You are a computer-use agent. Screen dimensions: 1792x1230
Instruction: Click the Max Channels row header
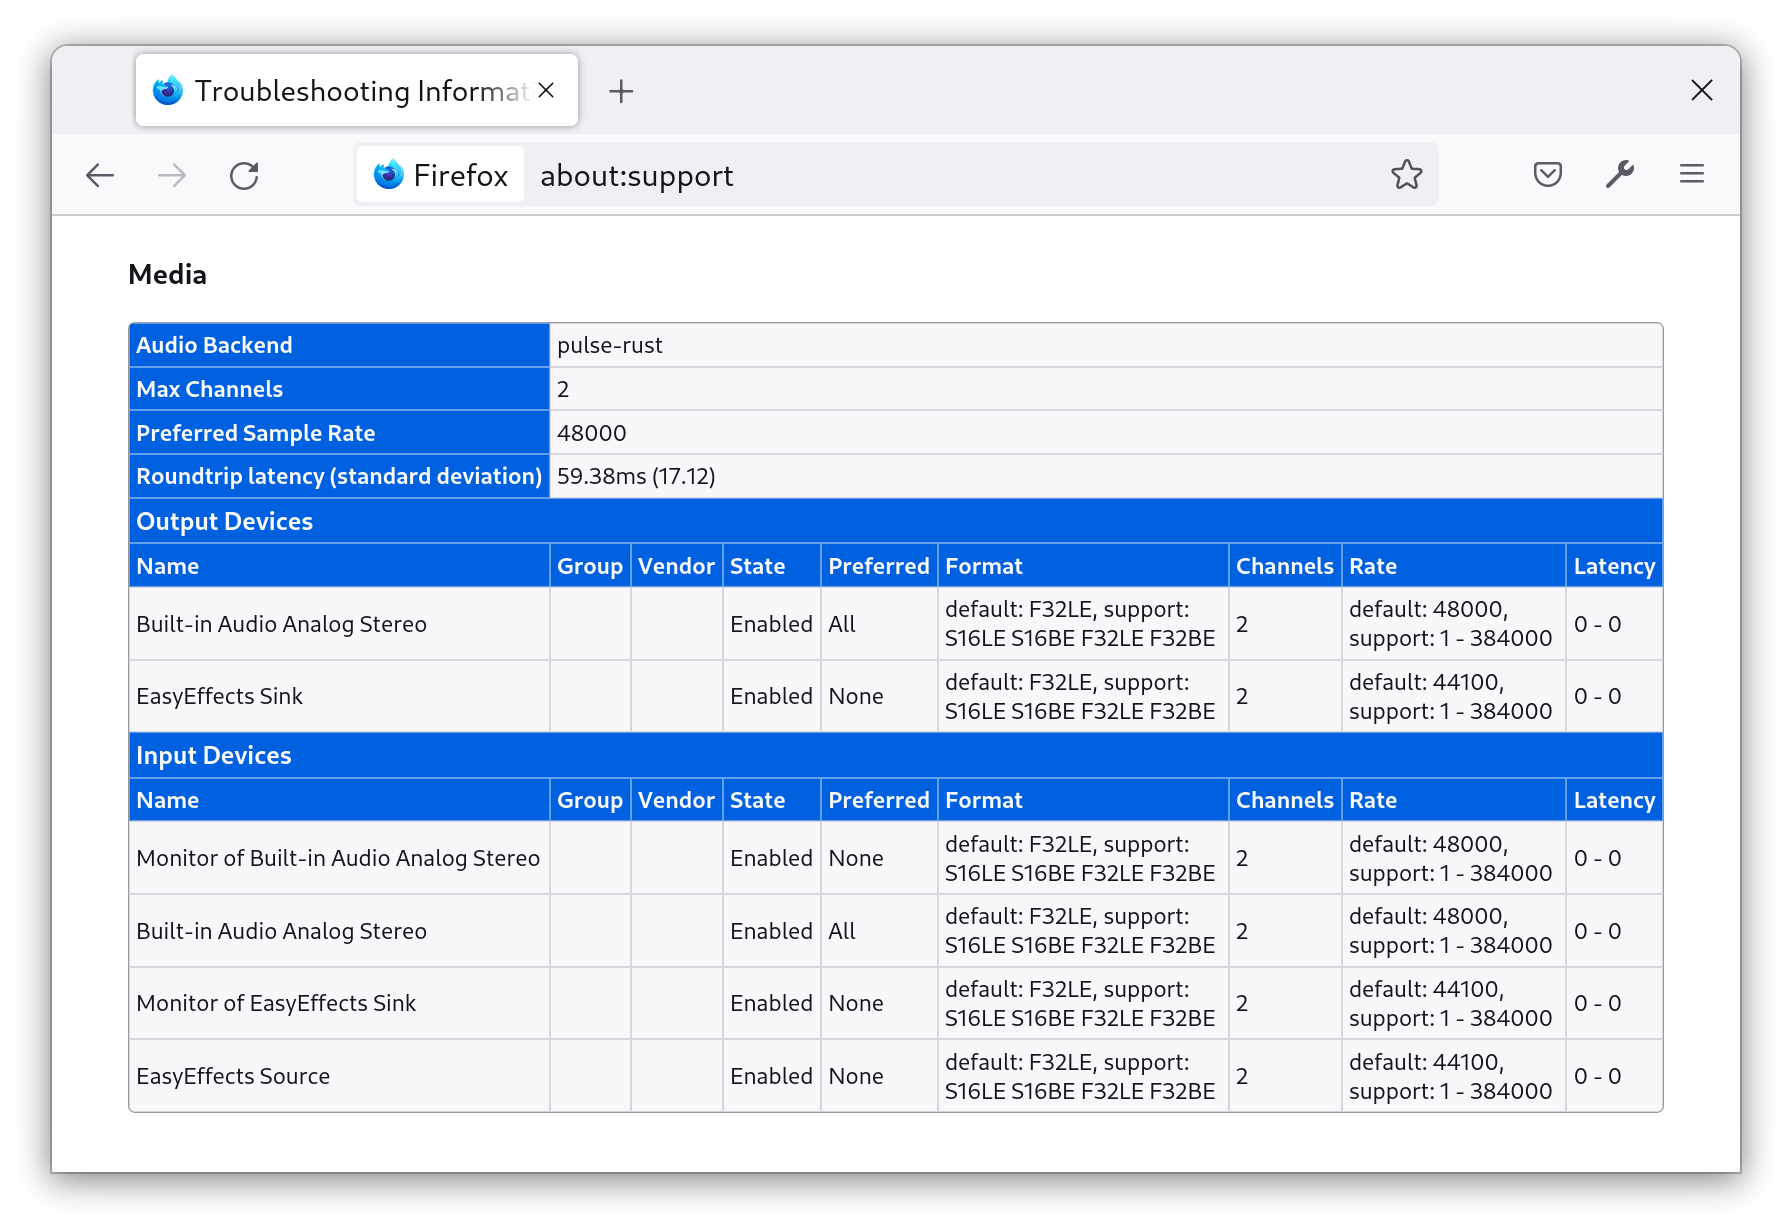tap(339, 389)
